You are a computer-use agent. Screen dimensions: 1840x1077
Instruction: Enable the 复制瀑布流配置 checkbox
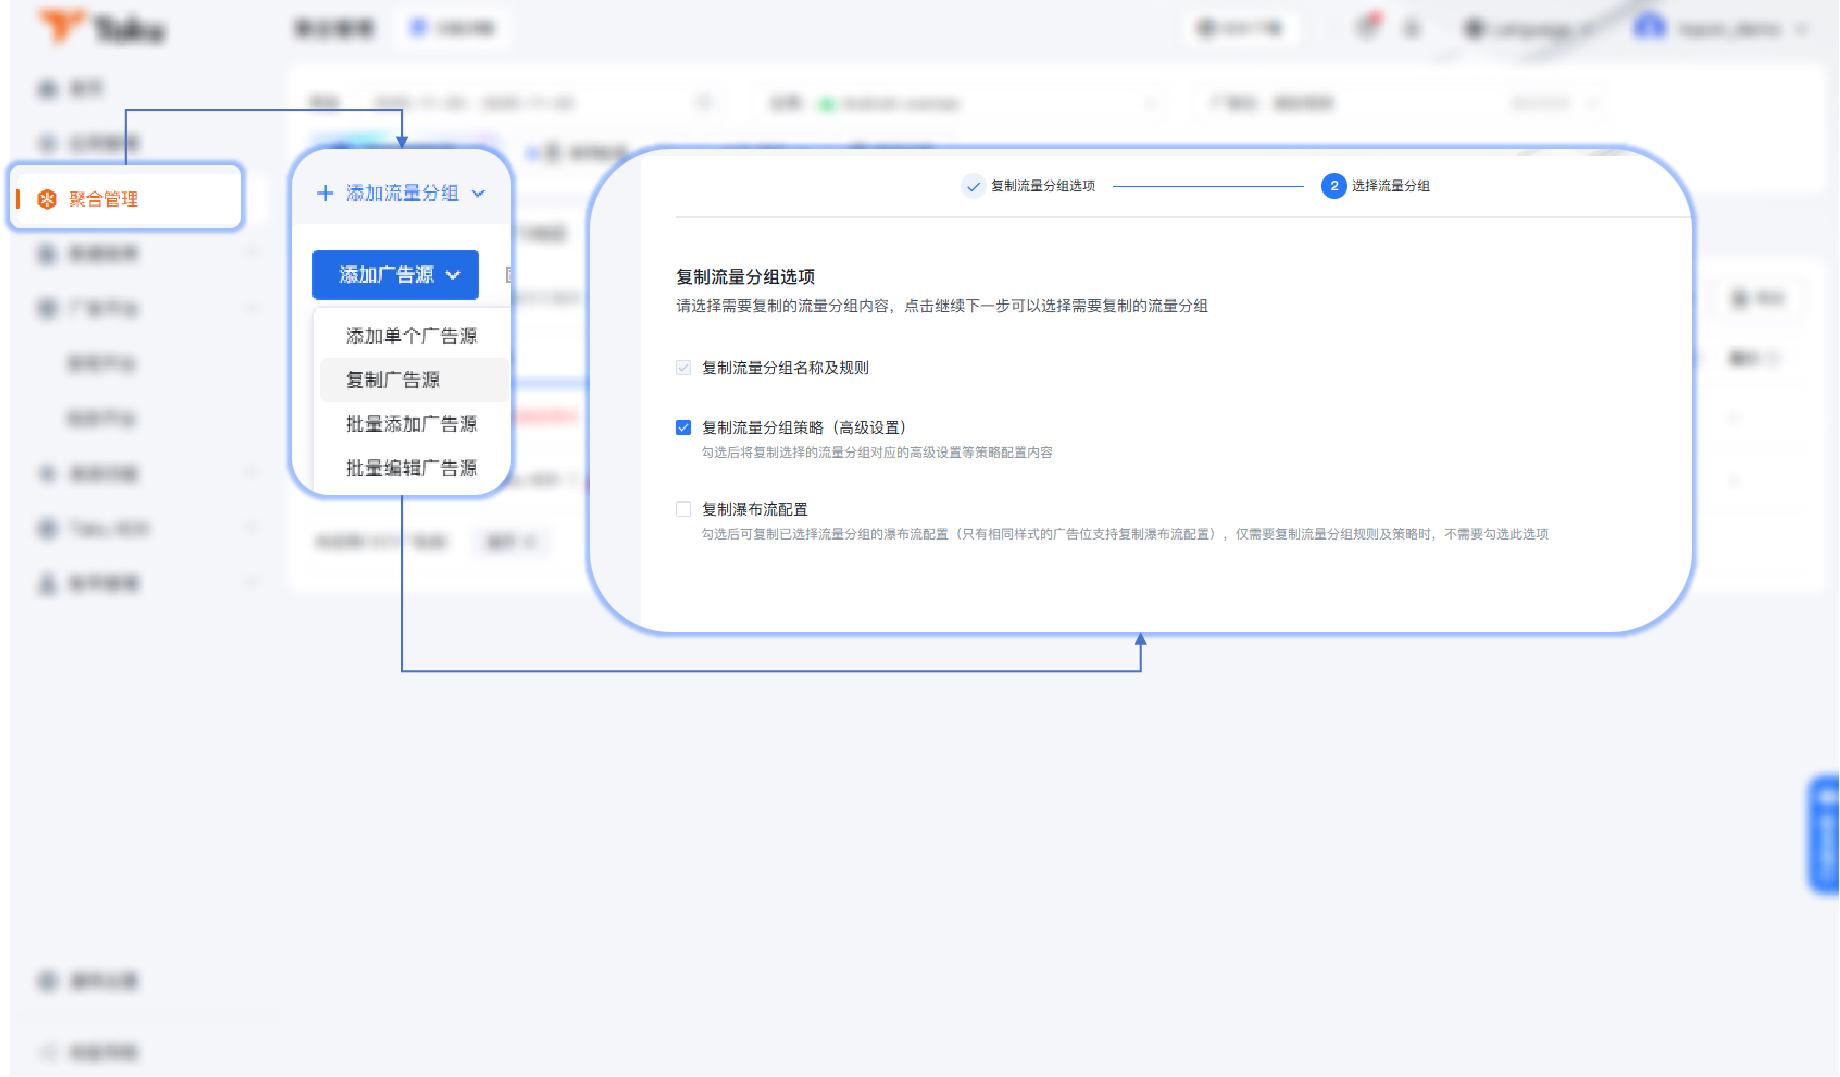coord(684,510)
